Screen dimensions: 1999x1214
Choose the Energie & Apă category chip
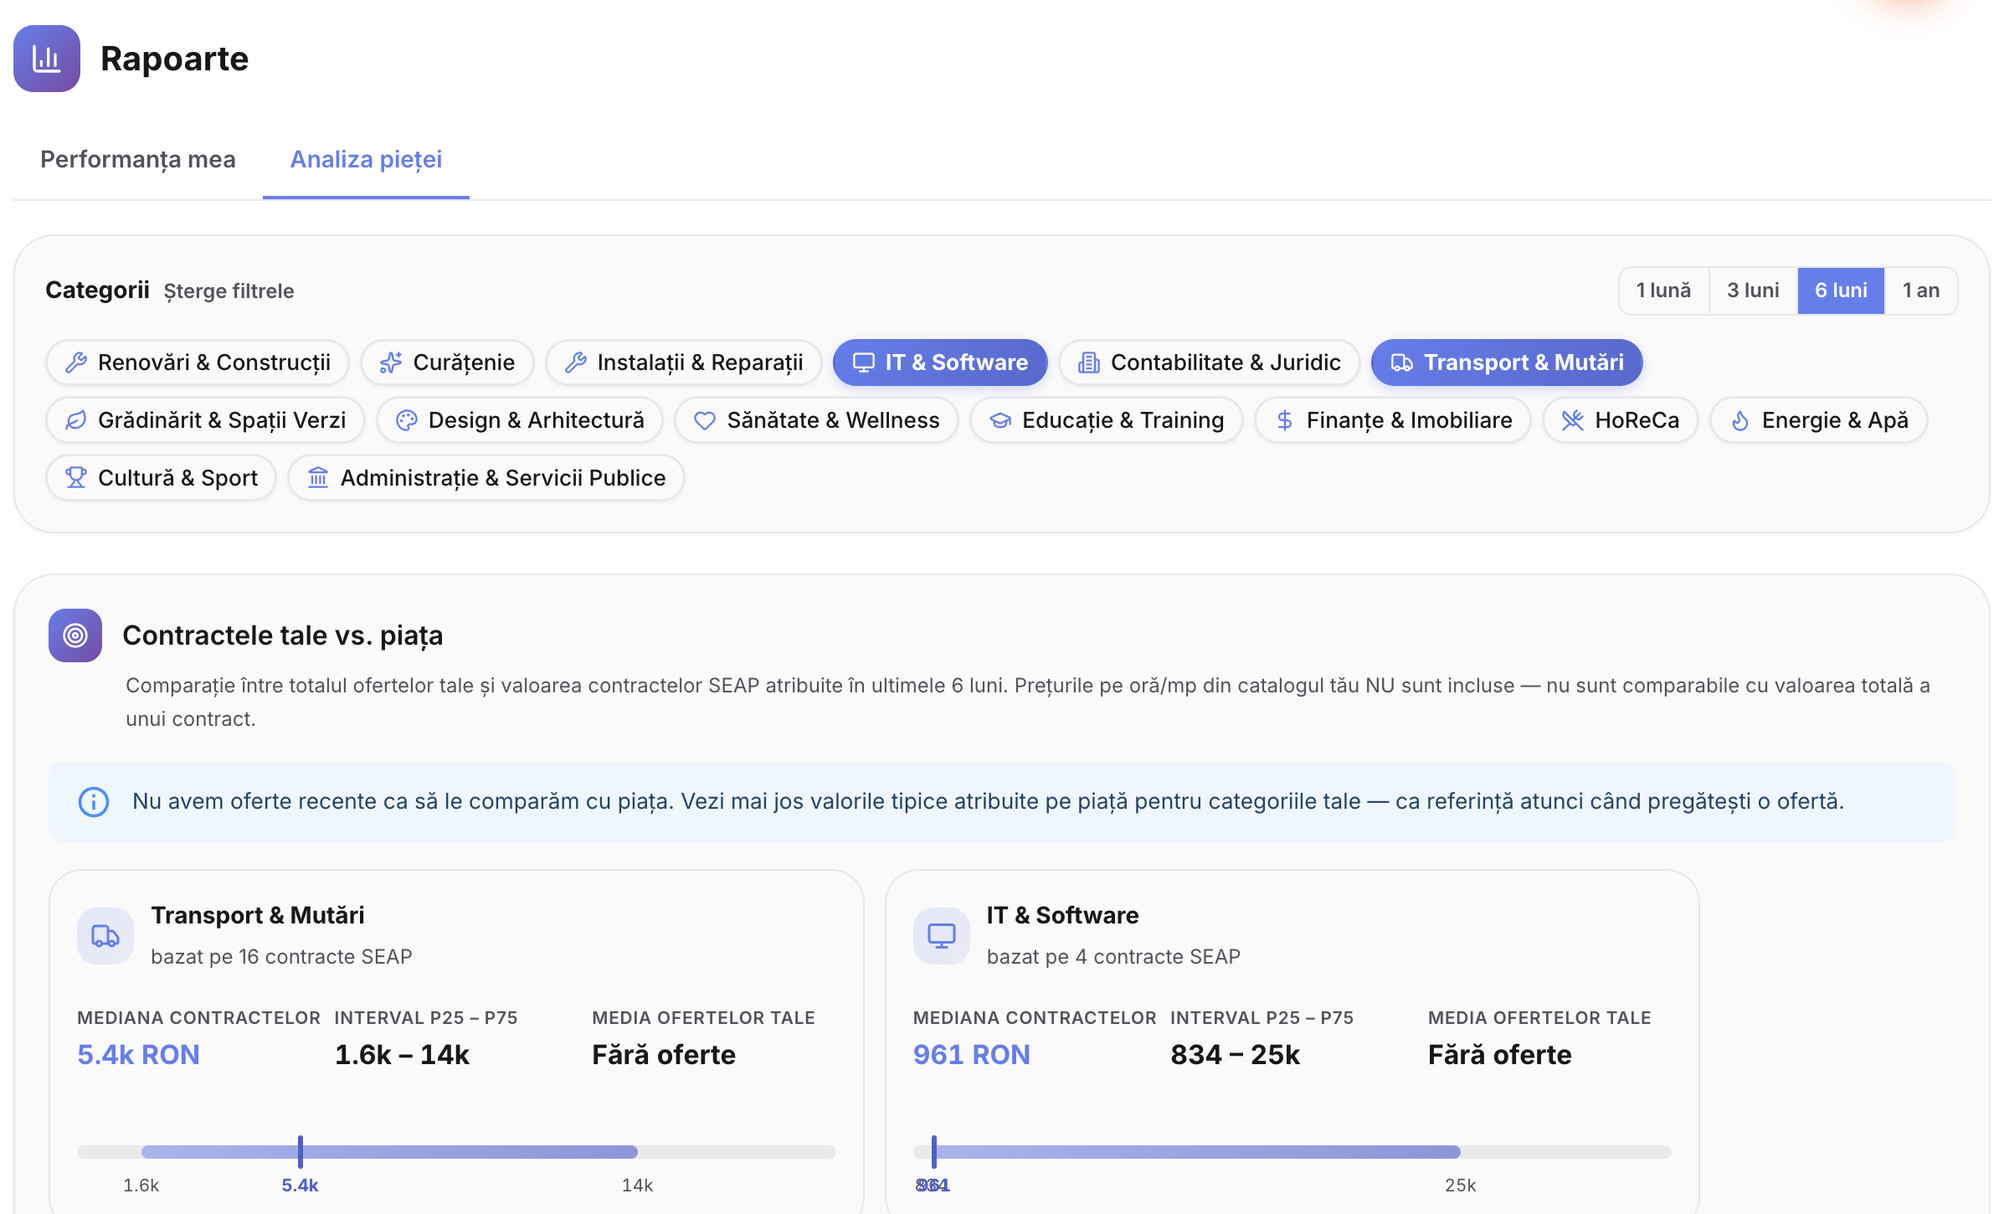[1818, 421]
